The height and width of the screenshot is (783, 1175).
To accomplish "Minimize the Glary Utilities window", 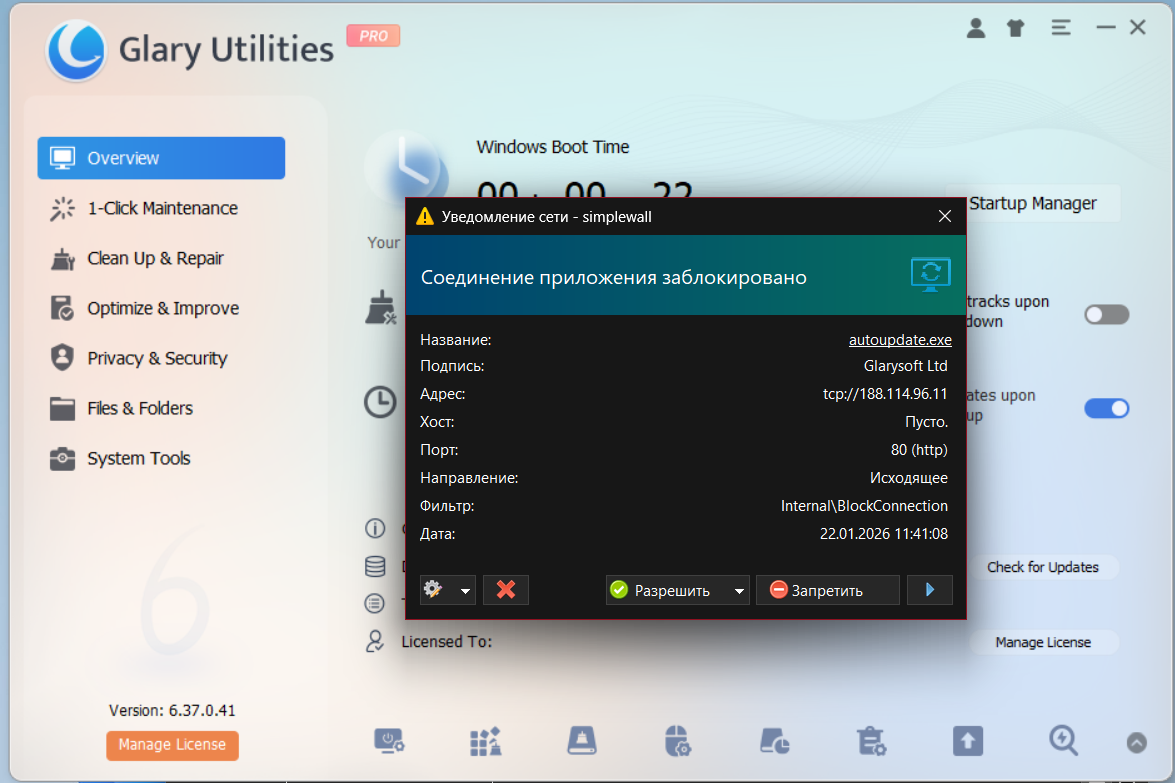I will (1105, 28).
